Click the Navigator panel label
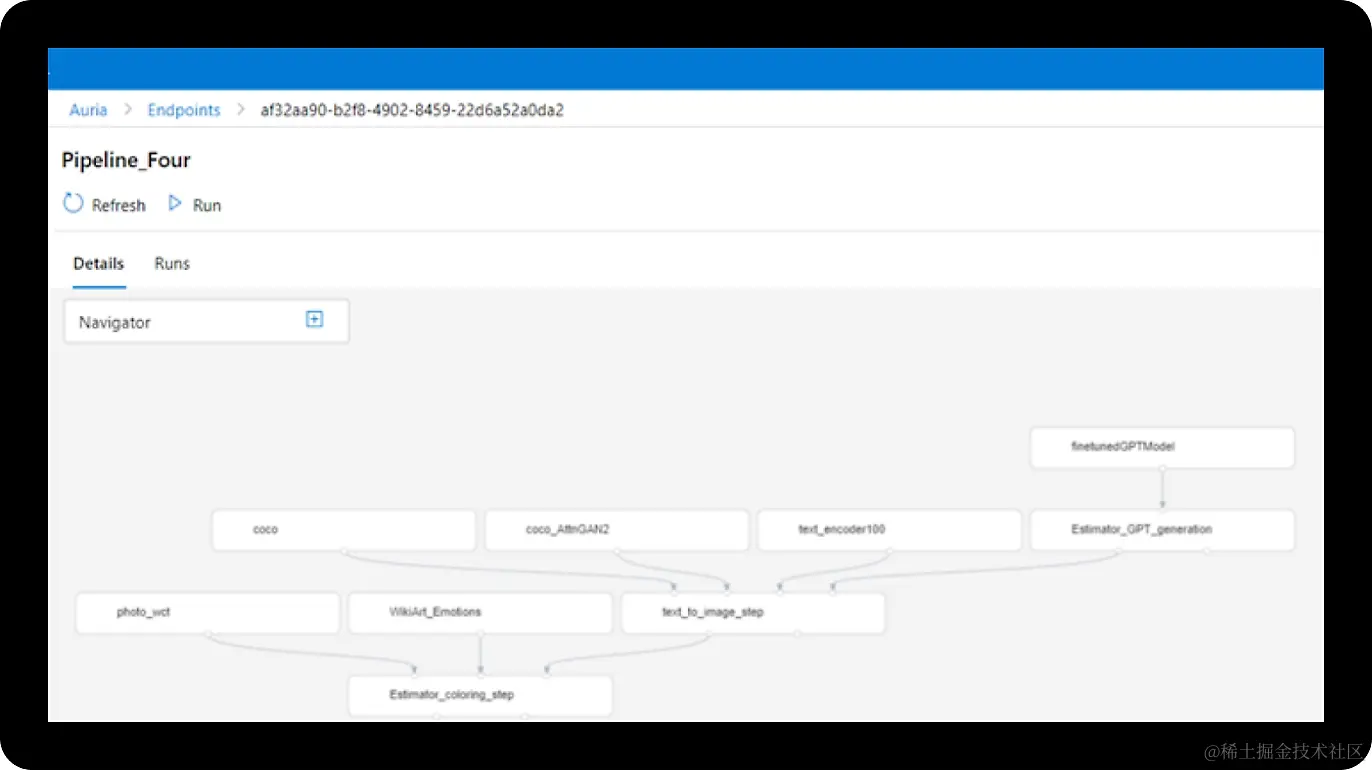The width and height of the screenshot is (1372, 770). click(115, 323)
